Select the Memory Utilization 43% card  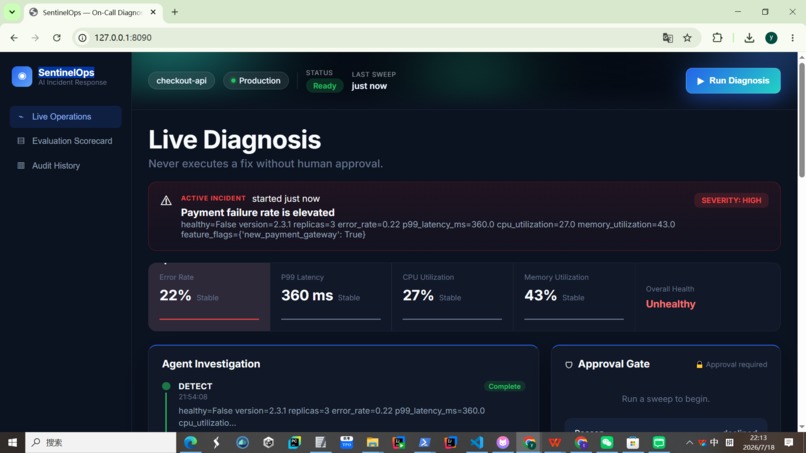pyautogui.click(x=574, y=297)
